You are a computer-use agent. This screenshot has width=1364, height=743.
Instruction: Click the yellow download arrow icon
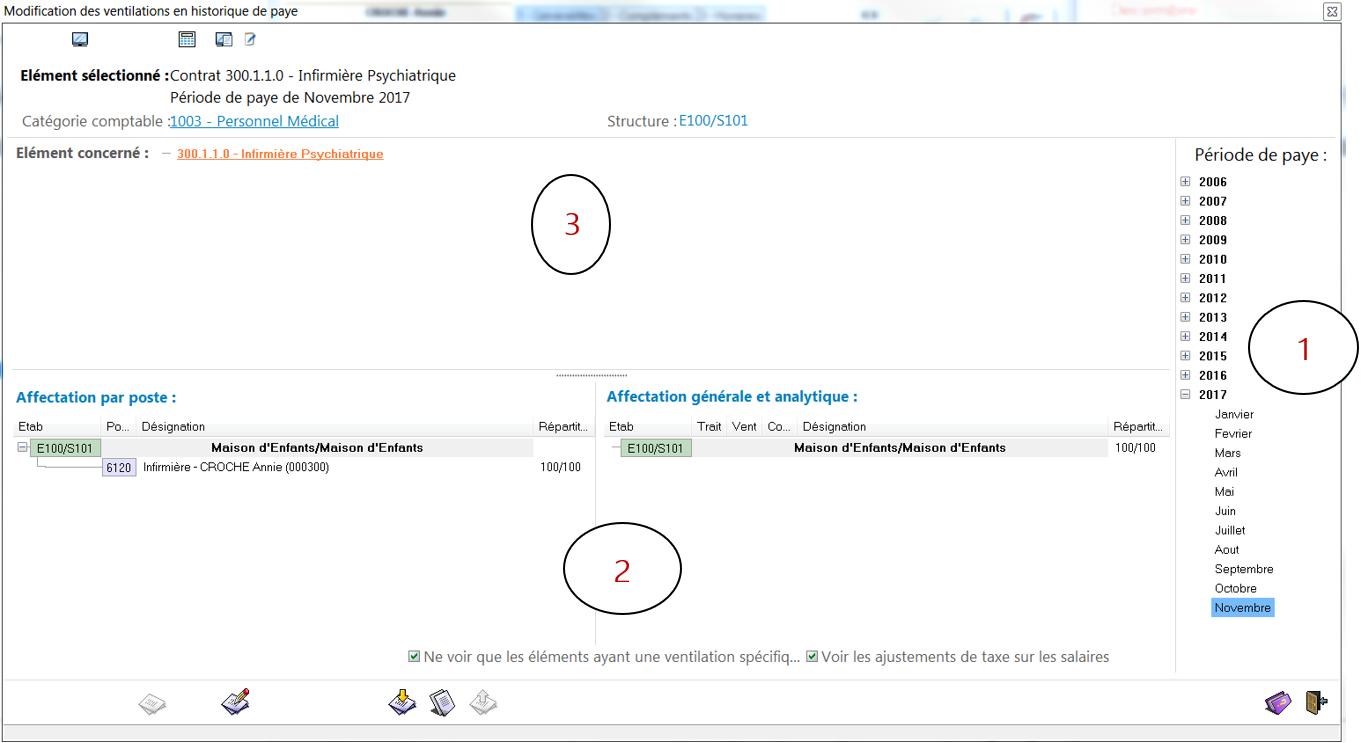pyautogui.click(x=402, y=702)
